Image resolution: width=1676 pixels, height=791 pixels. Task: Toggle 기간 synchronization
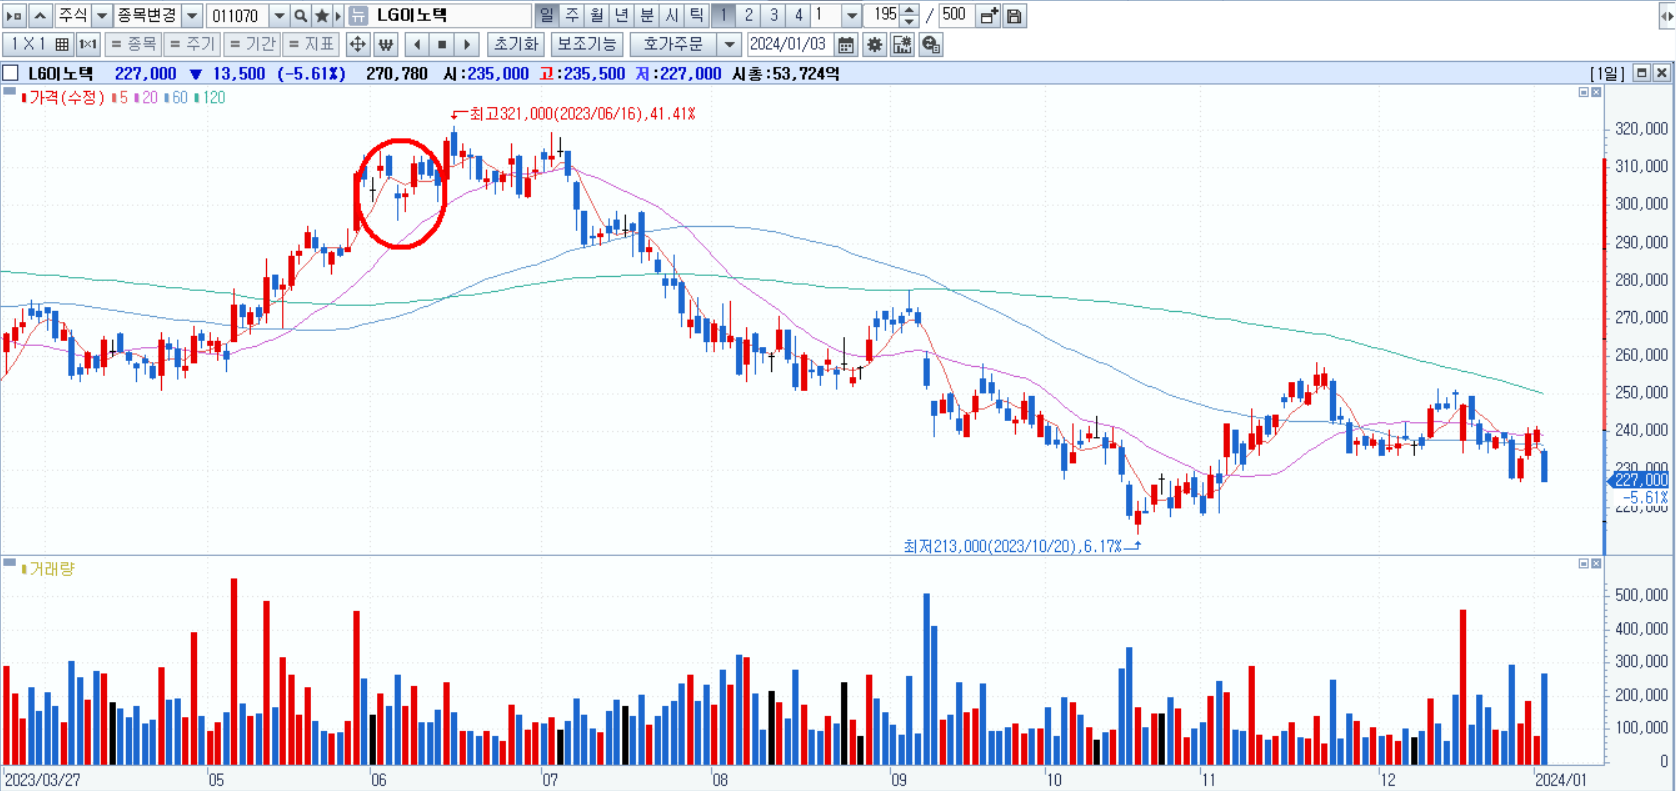[x=252, y=44]
